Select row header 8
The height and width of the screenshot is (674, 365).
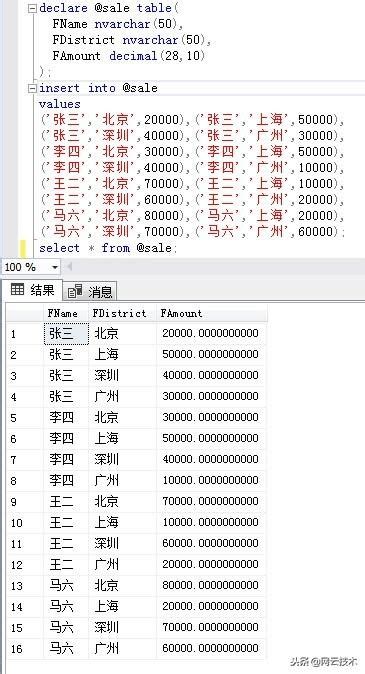(x=25, y=480)
